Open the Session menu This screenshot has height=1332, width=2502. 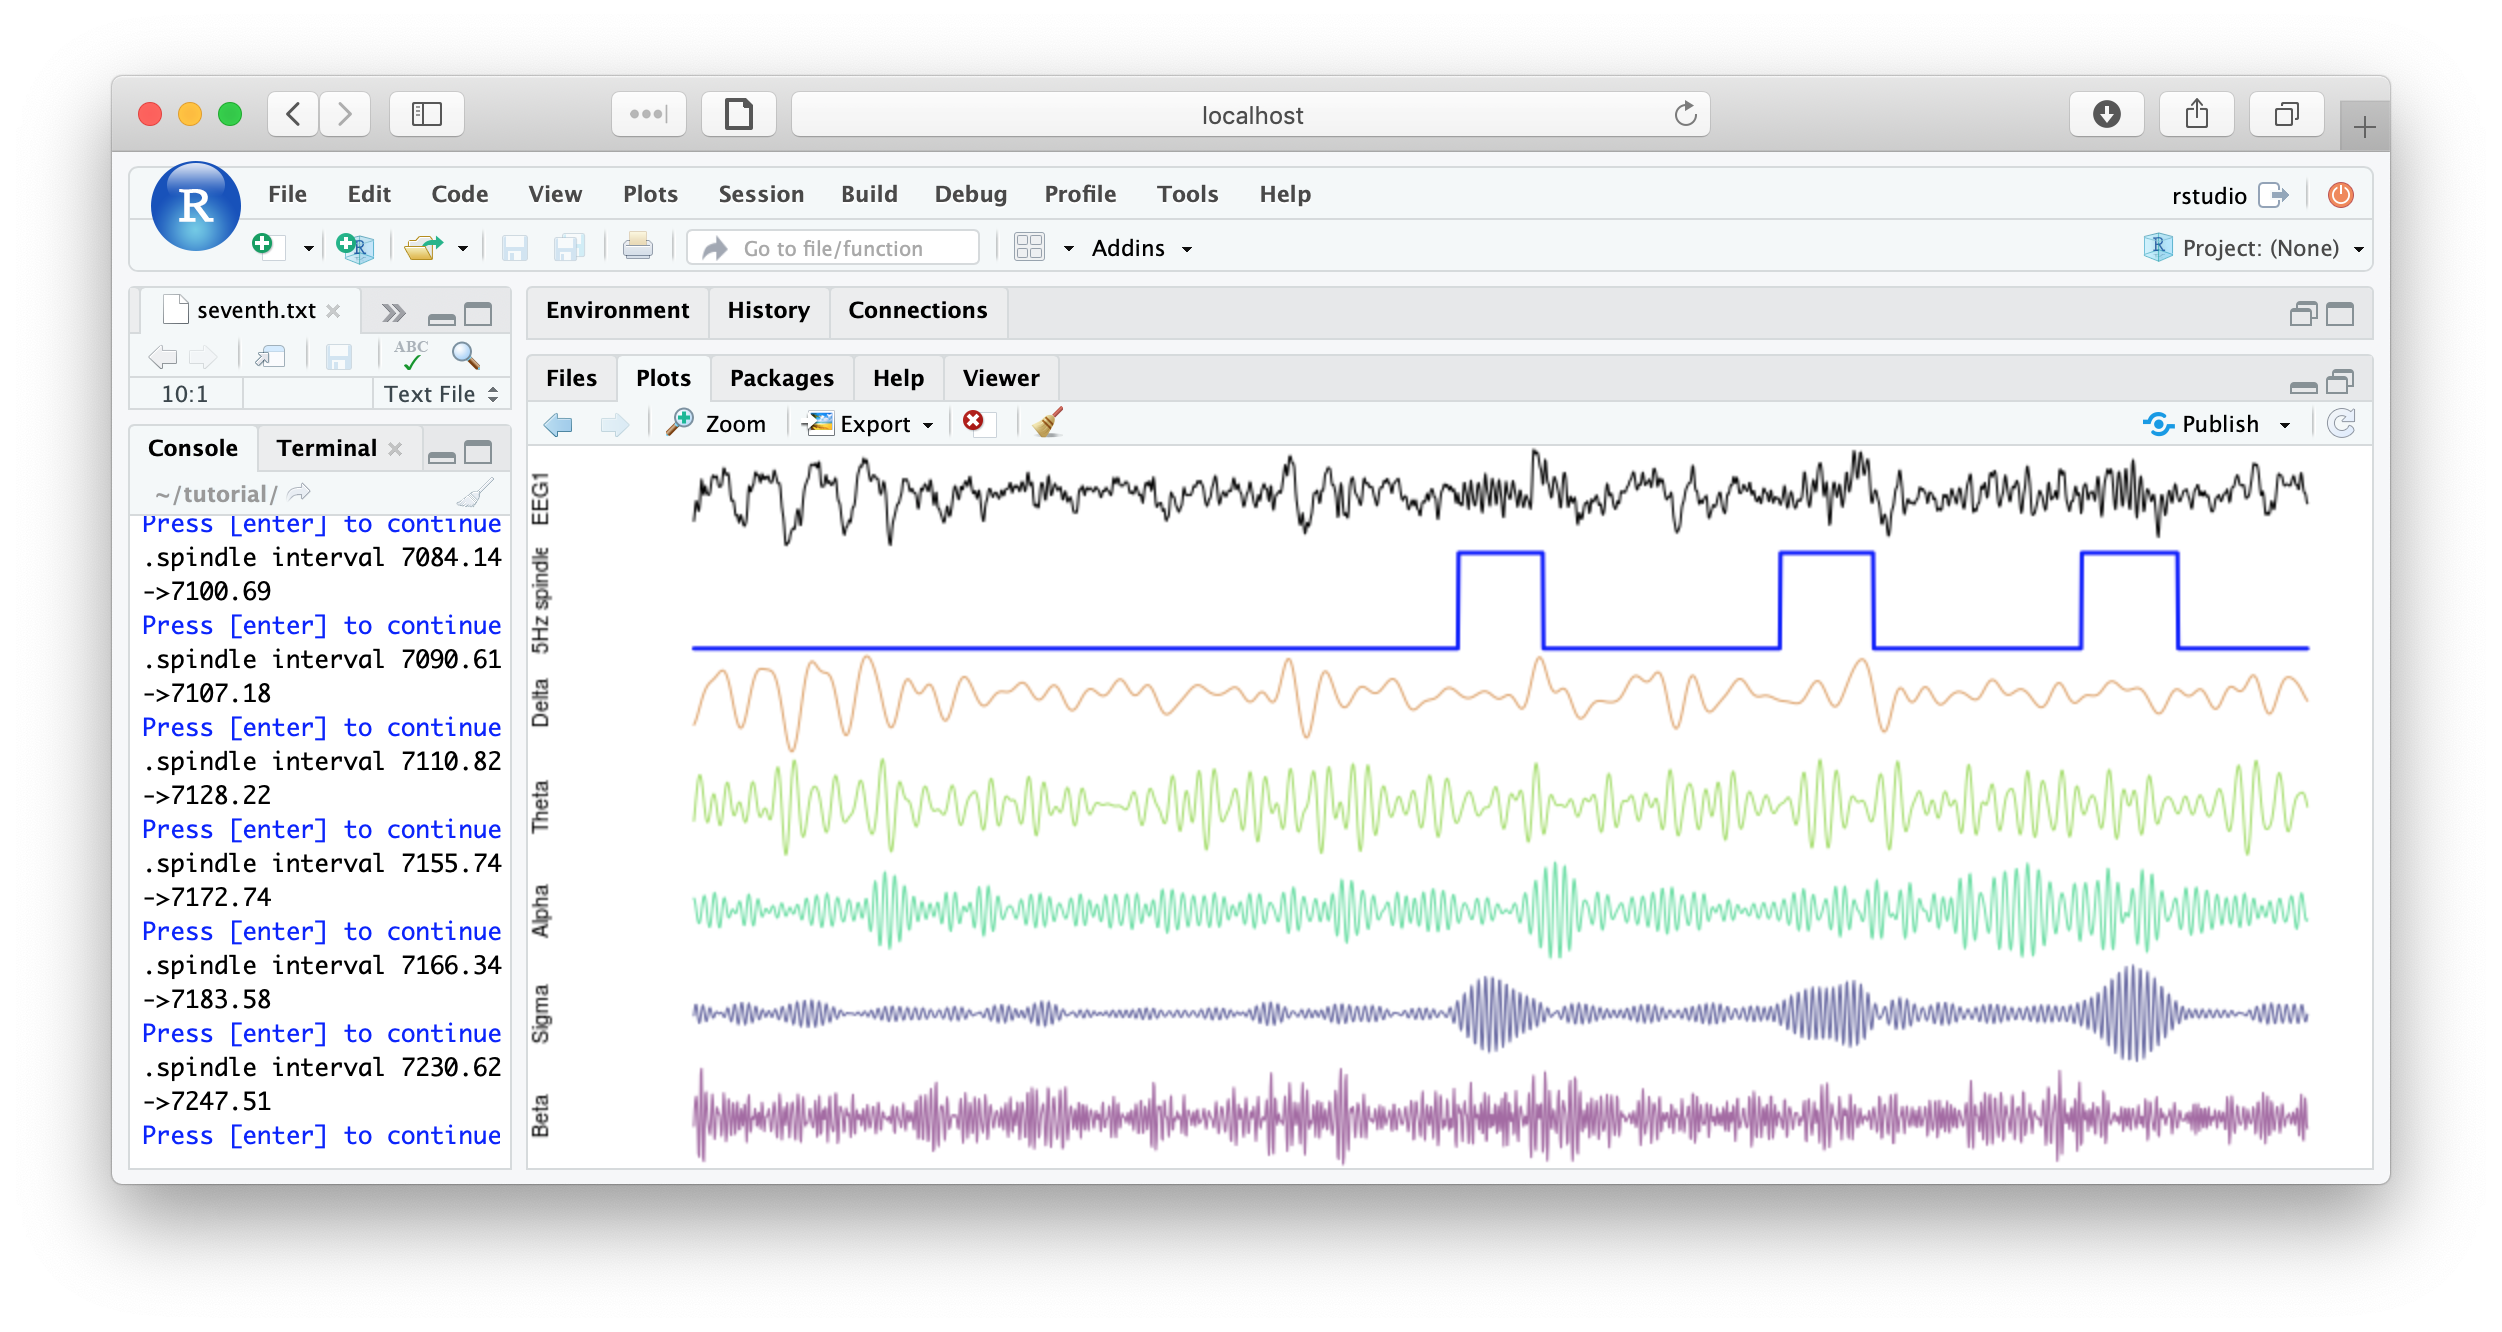click(x=760, y=194)
